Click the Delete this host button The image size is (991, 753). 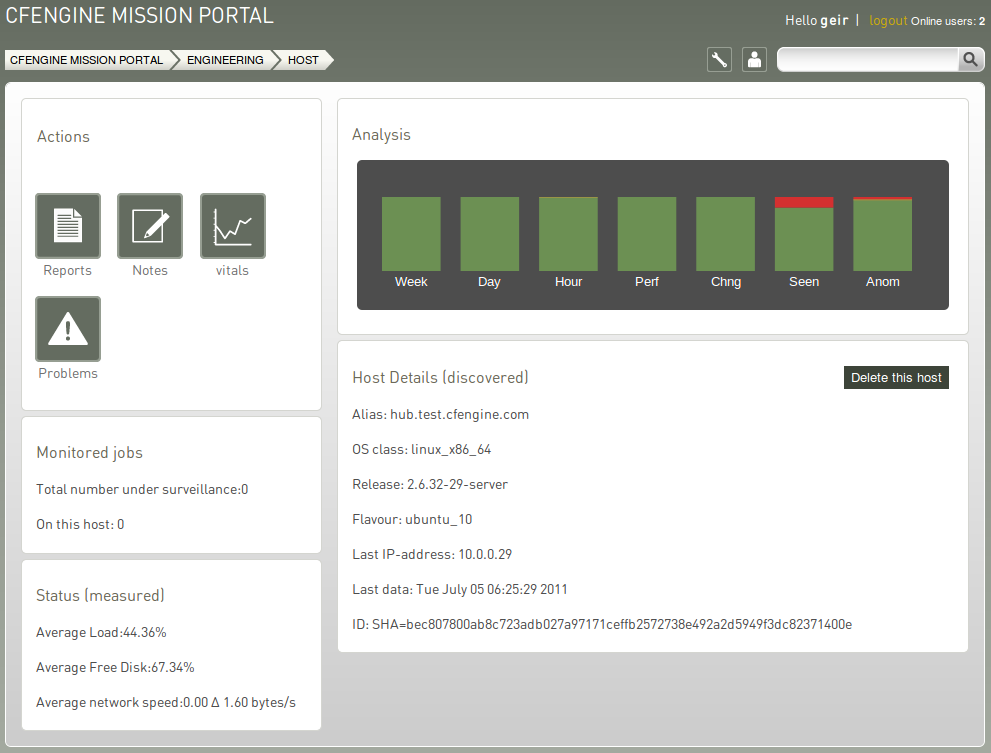coord(896,377)
